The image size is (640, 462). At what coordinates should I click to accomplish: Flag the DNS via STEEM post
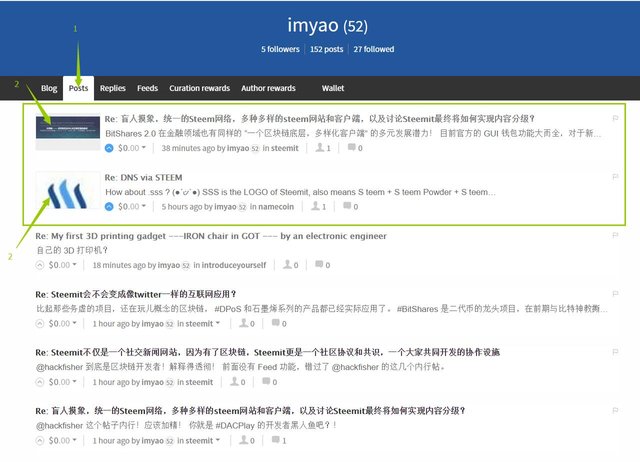(616, 177)
